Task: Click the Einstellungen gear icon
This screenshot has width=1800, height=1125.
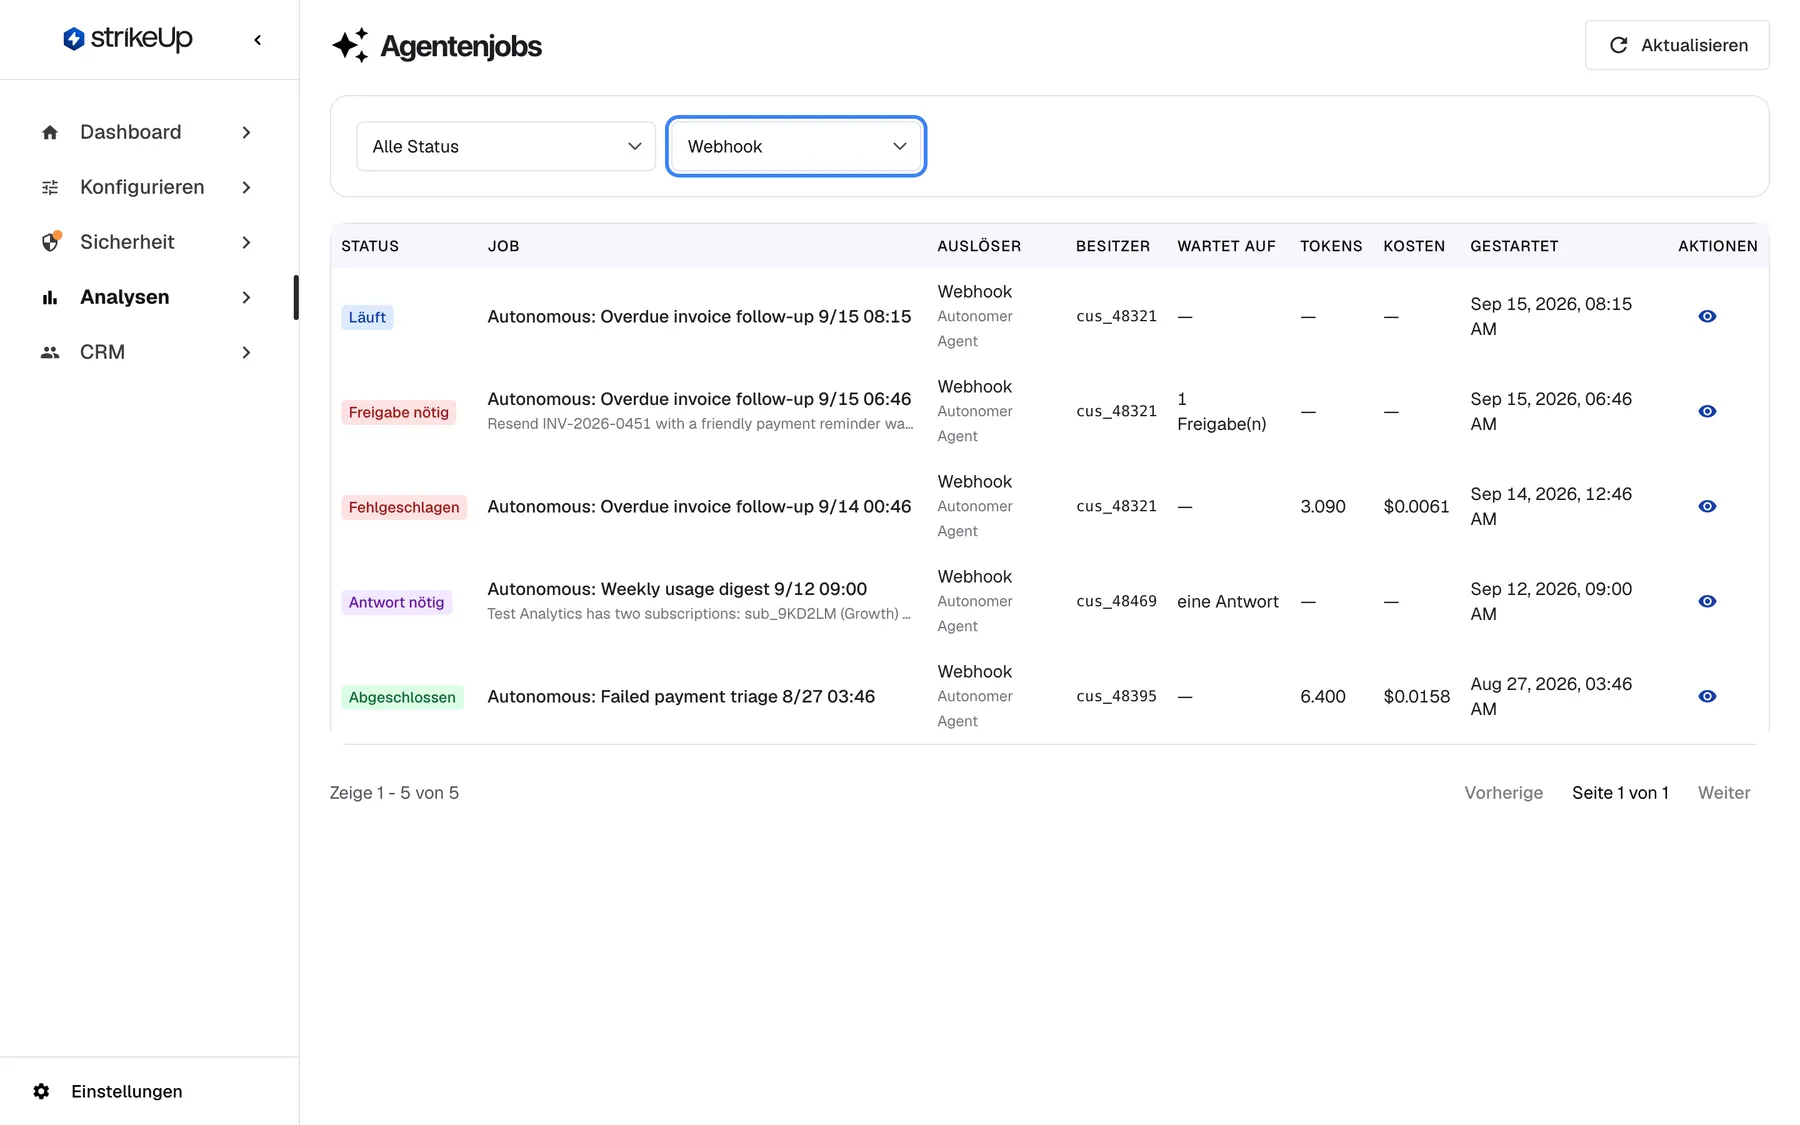Action: (x=41, y=1091)
